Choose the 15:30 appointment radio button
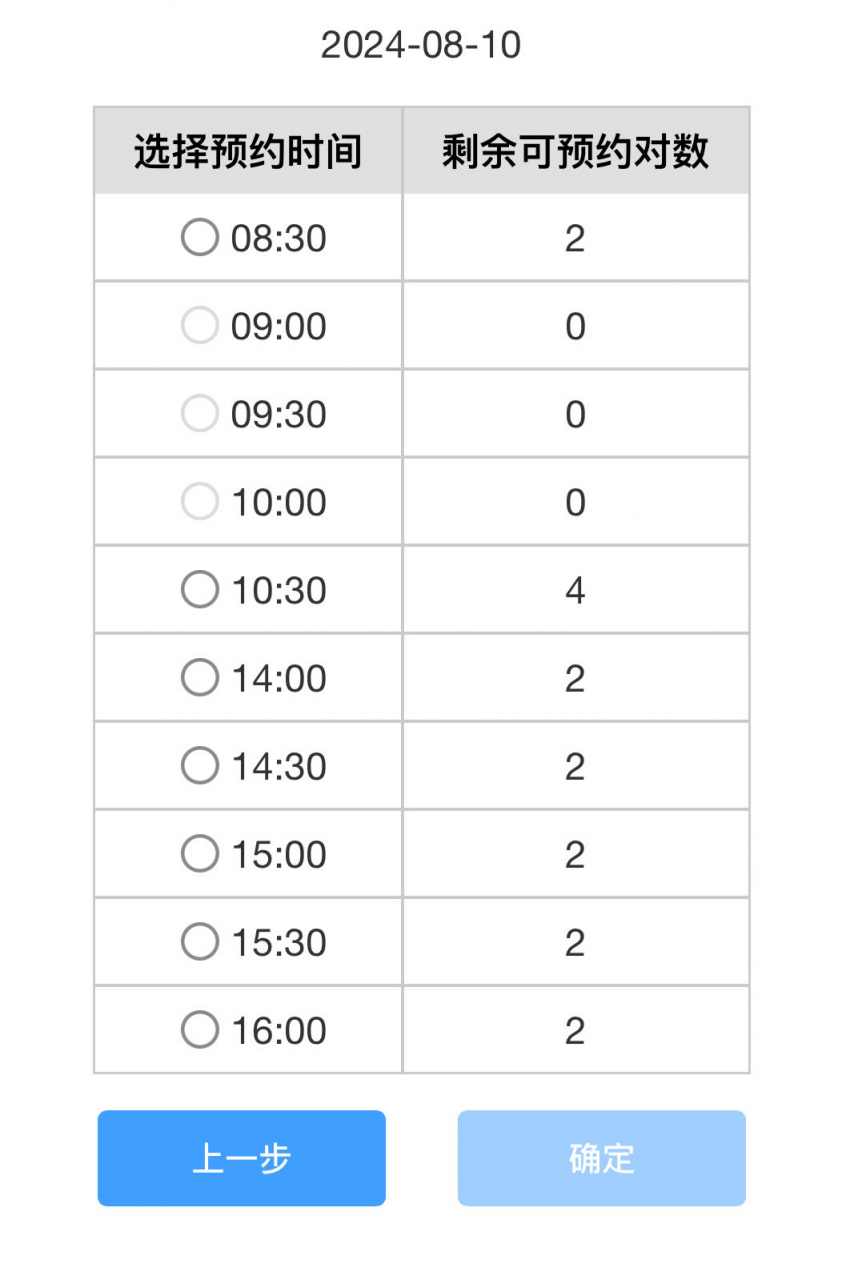Screen dimensions: 850x1284 pos(200,942)
